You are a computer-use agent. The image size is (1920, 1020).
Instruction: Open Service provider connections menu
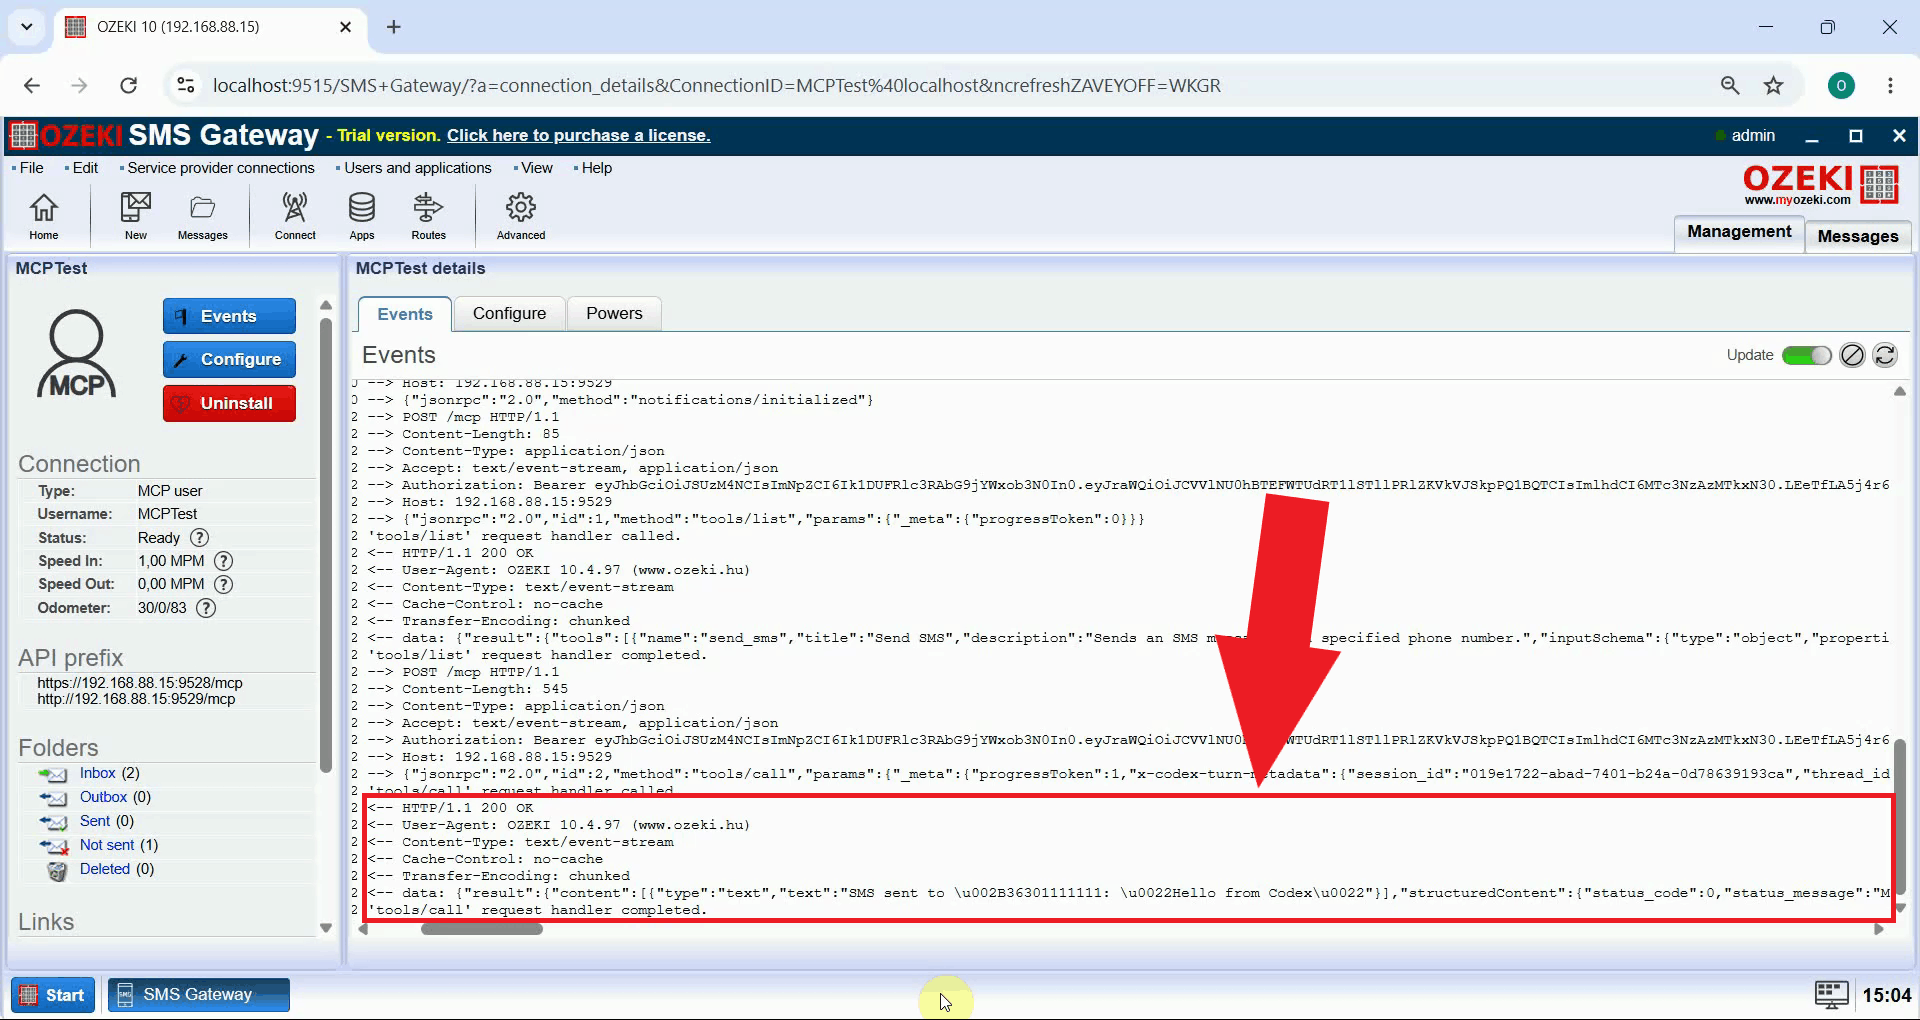pyautogui.click(x=220, y=168)
